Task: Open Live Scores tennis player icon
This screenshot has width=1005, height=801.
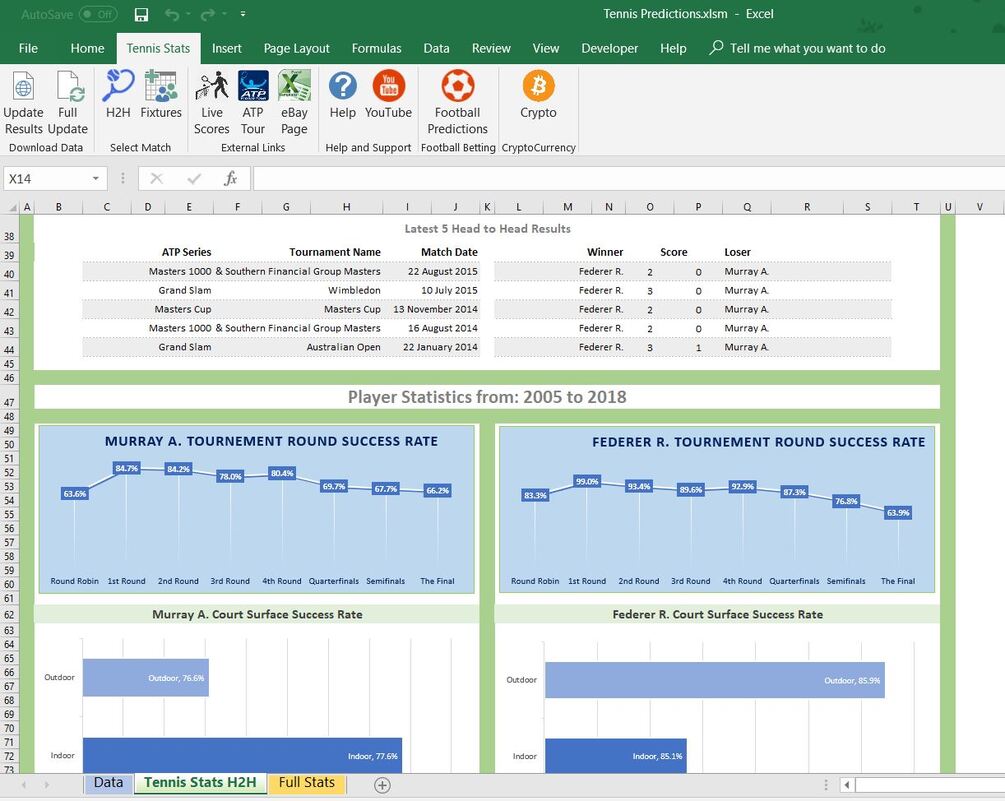Action: pos(212,86)
